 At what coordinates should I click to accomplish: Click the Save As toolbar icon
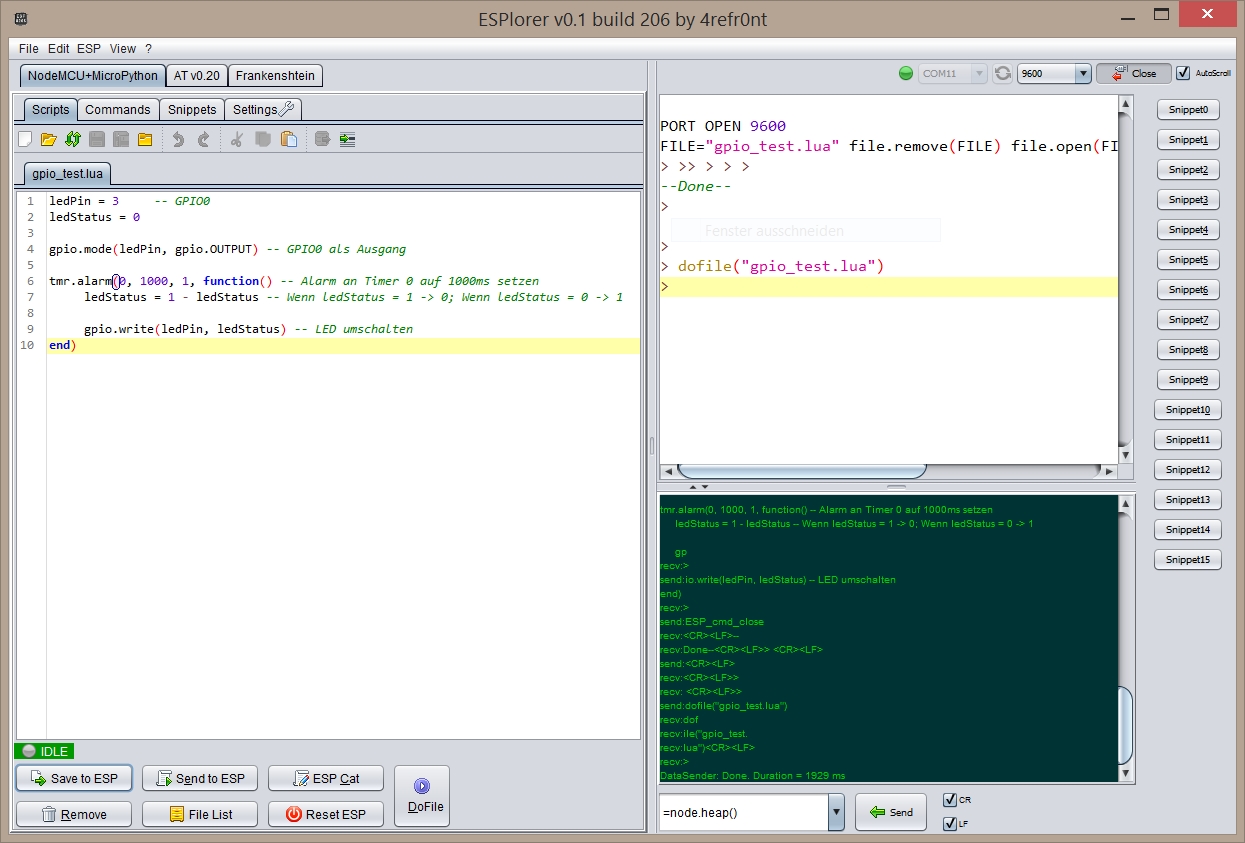[121, 139]
